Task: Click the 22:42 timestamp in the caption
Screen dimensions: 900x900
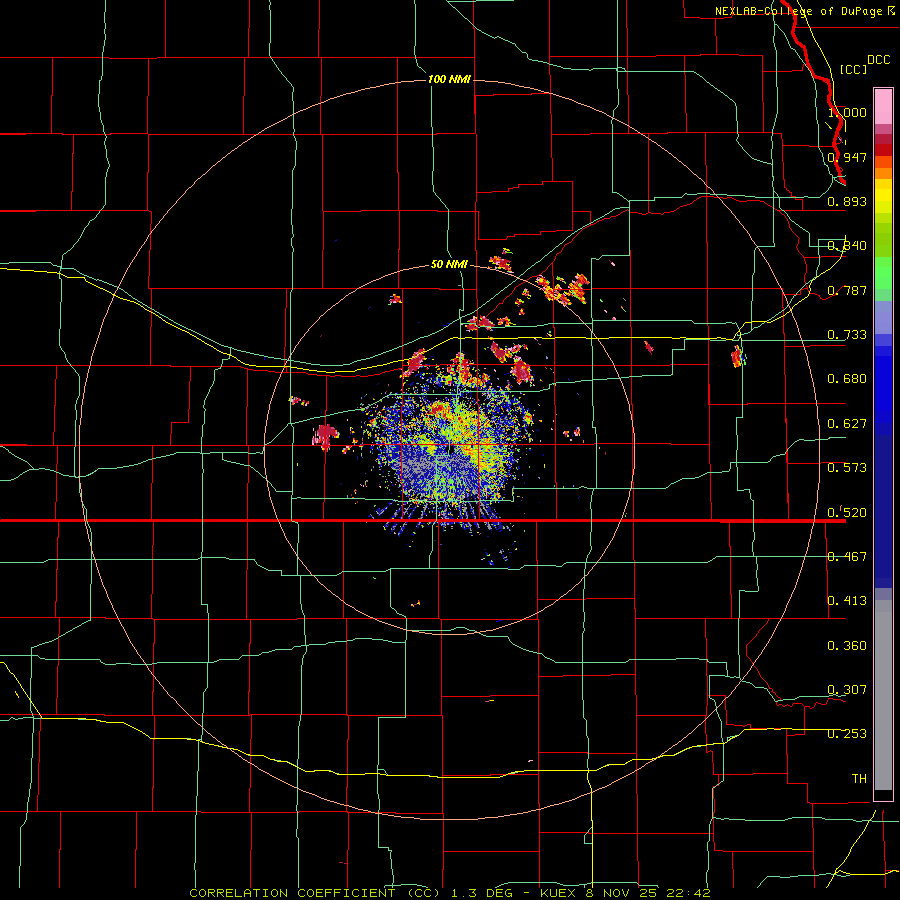Action: (688, 893)
